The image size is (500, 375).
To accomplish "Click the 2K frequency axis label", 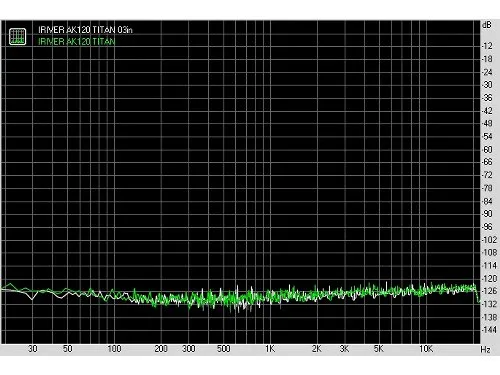I will click(317, 349).
